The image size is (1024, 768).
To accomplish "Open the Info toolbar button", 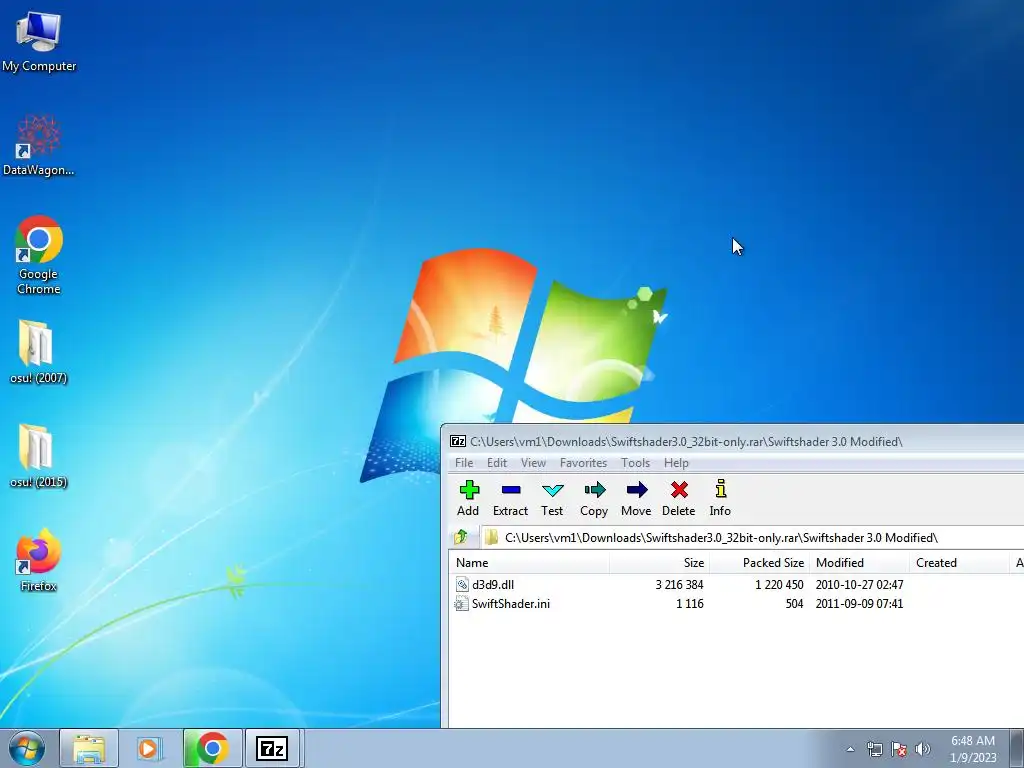I will [720, 498].
